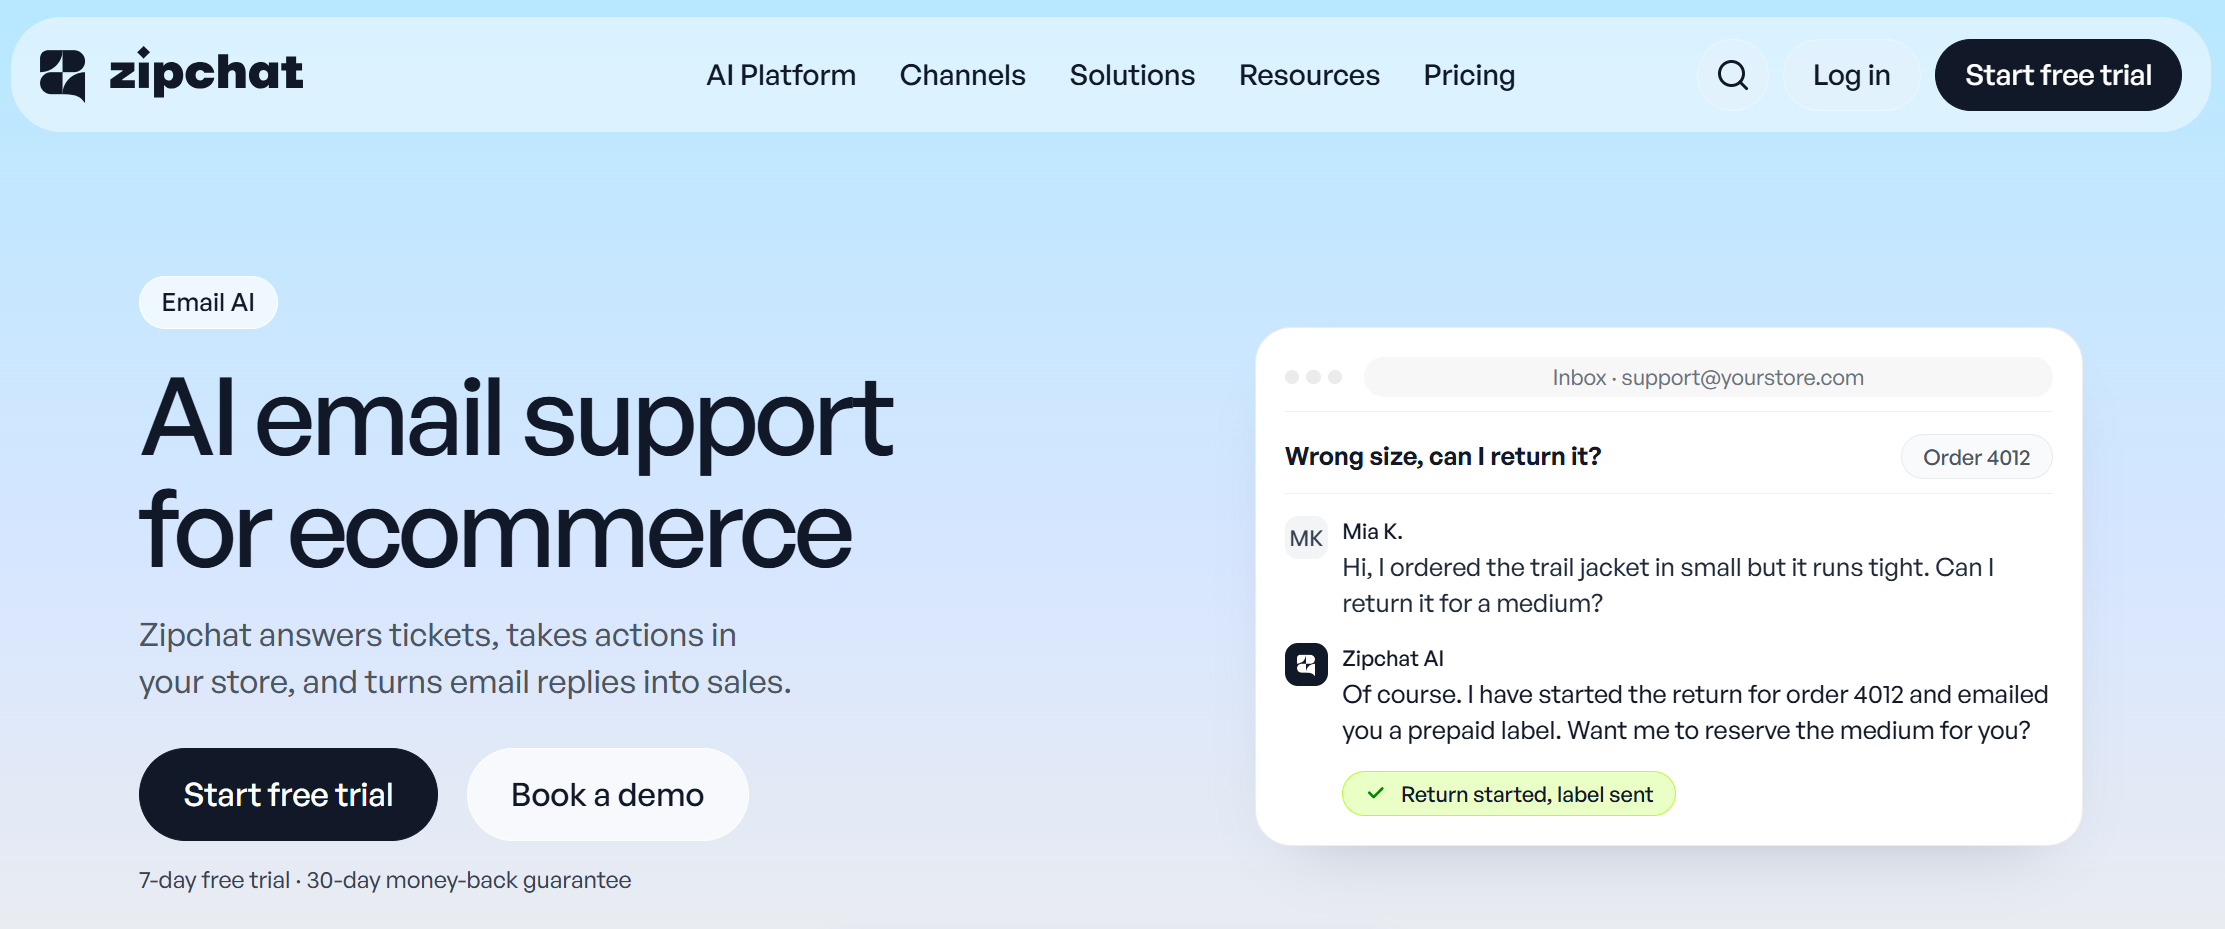Click the Email AI badge

(208, 302)
